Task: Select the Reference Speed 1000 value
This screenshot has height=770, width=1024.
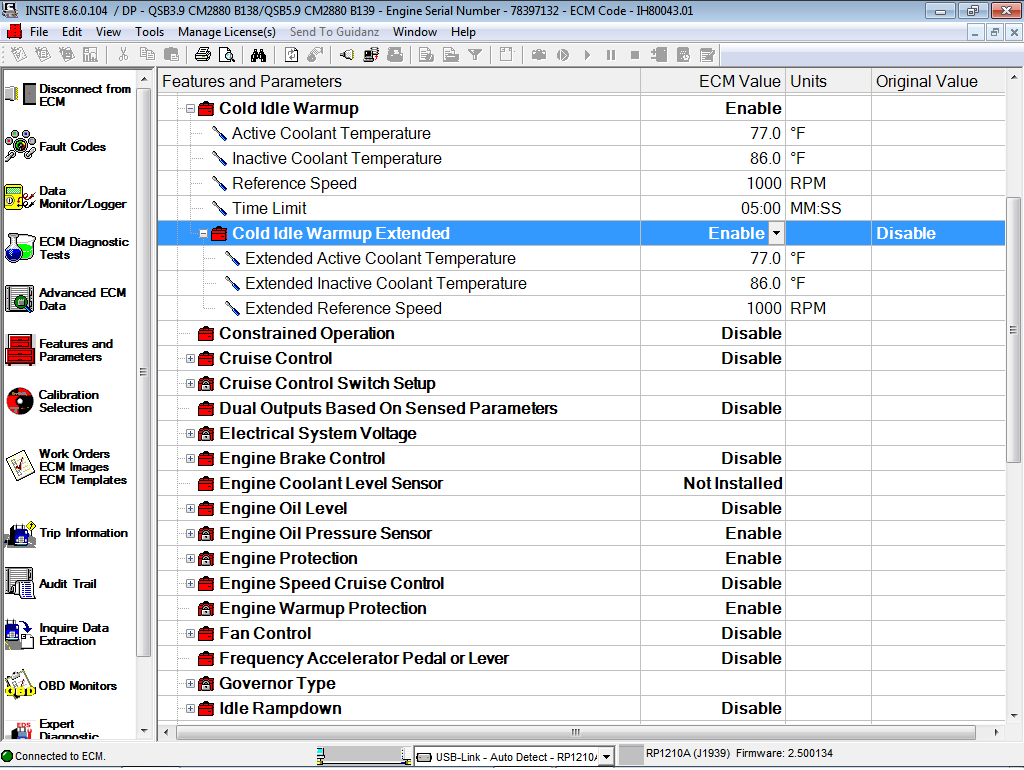Action: click(763, 184)
